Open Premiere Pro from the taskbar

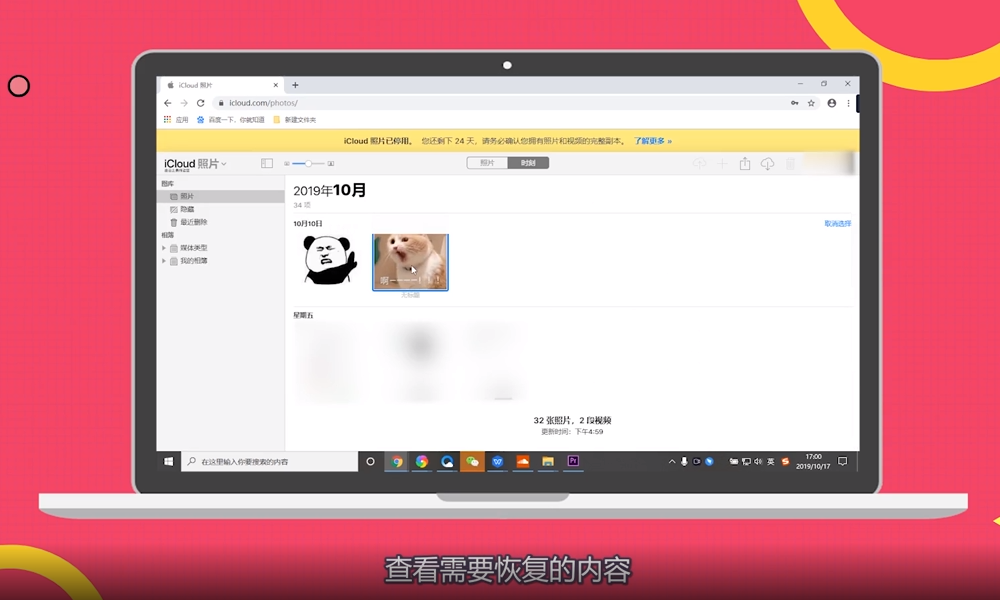[573, 461]
